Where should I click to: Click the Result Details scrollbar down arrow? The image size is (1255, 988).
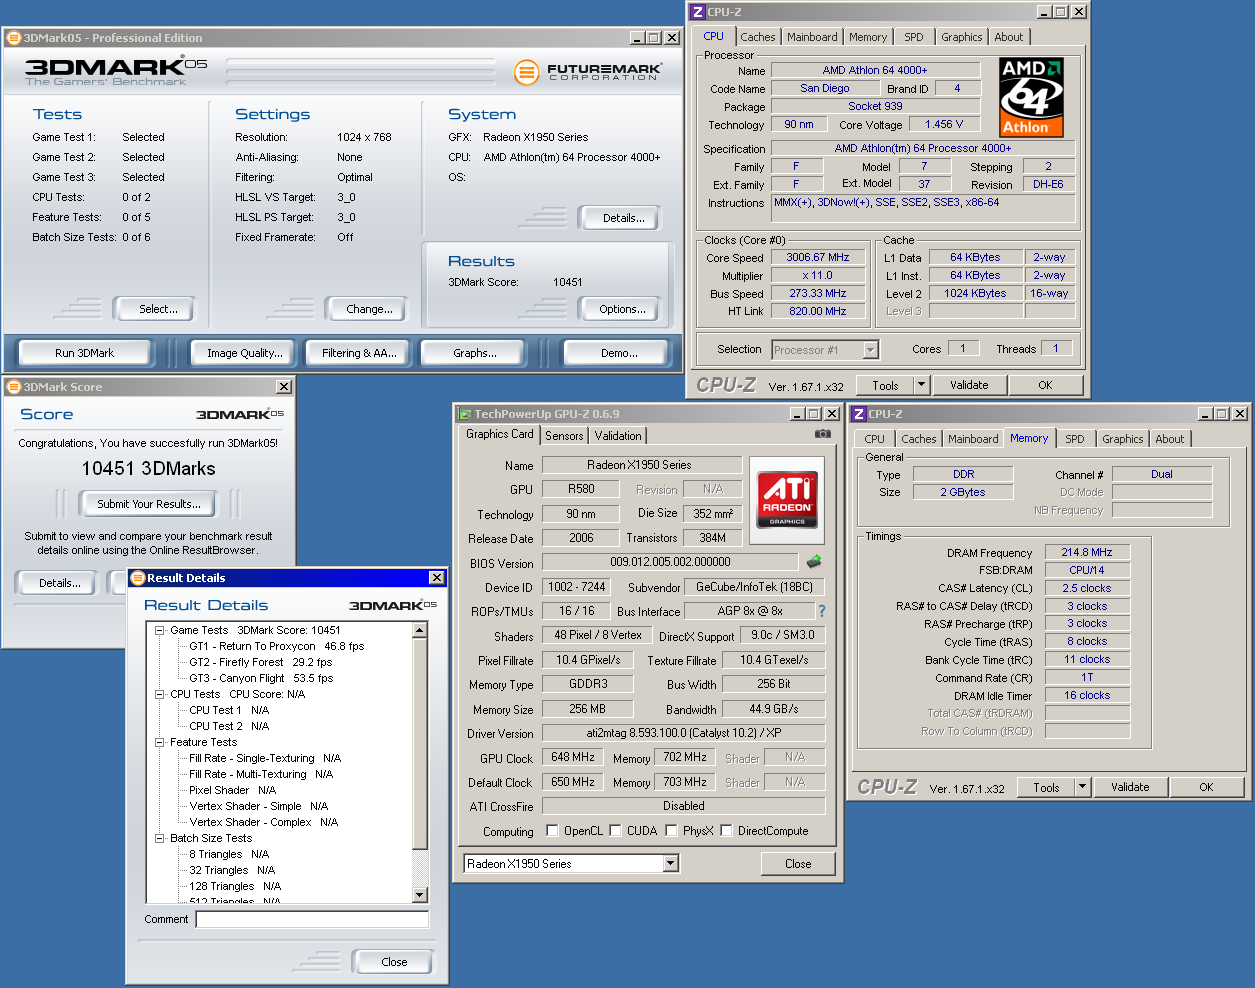tap(420, 895)
